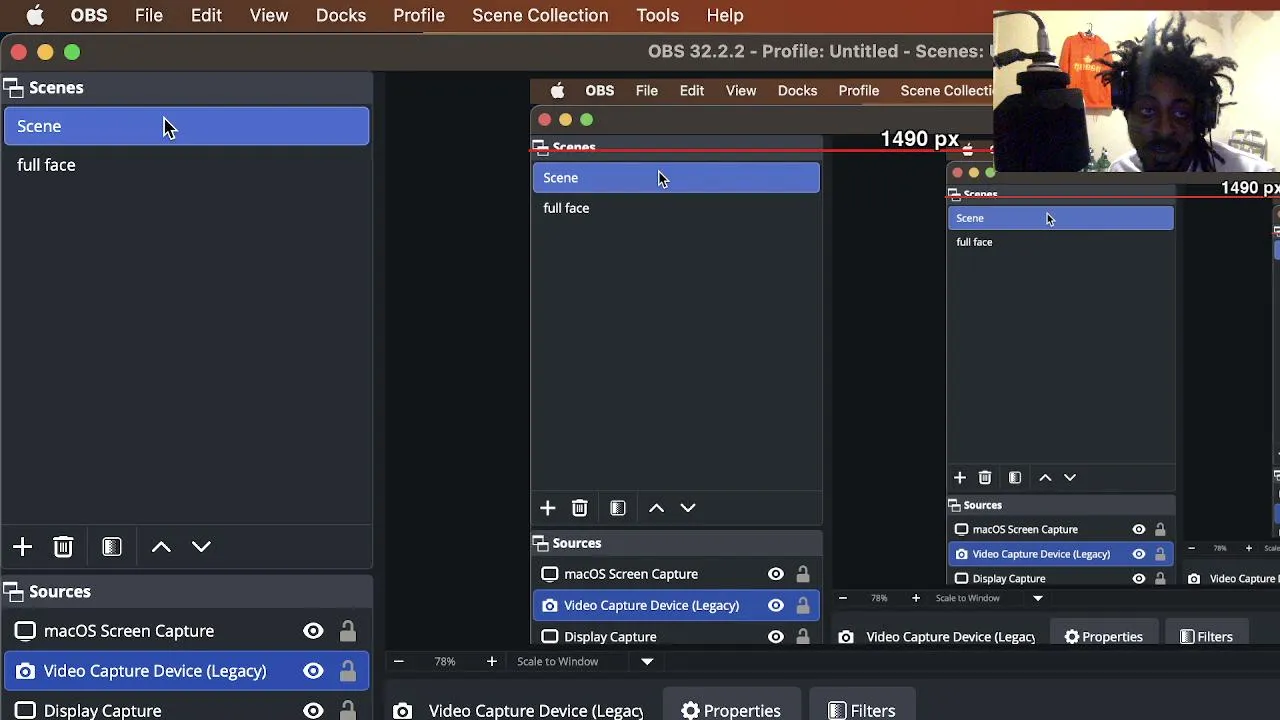Open the File menu in the main menu bar
The width and height of the screenshot is (1280, 720).
(149, 15)
